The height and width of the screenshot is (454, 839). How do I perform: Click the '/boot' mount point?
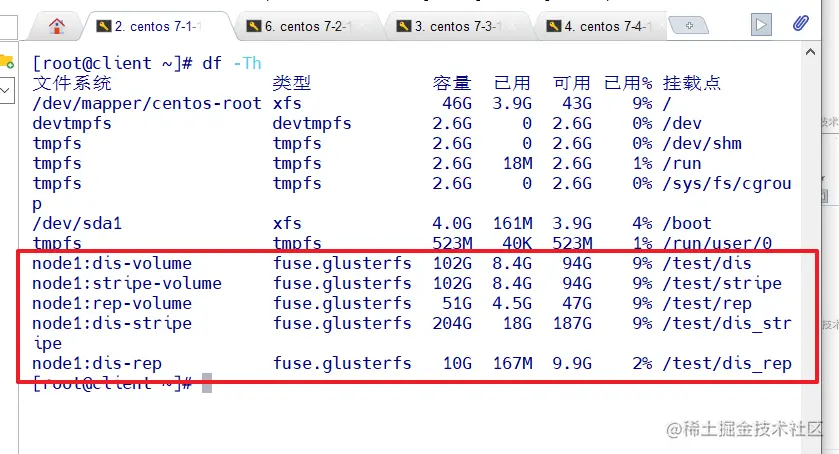(688, 223)
